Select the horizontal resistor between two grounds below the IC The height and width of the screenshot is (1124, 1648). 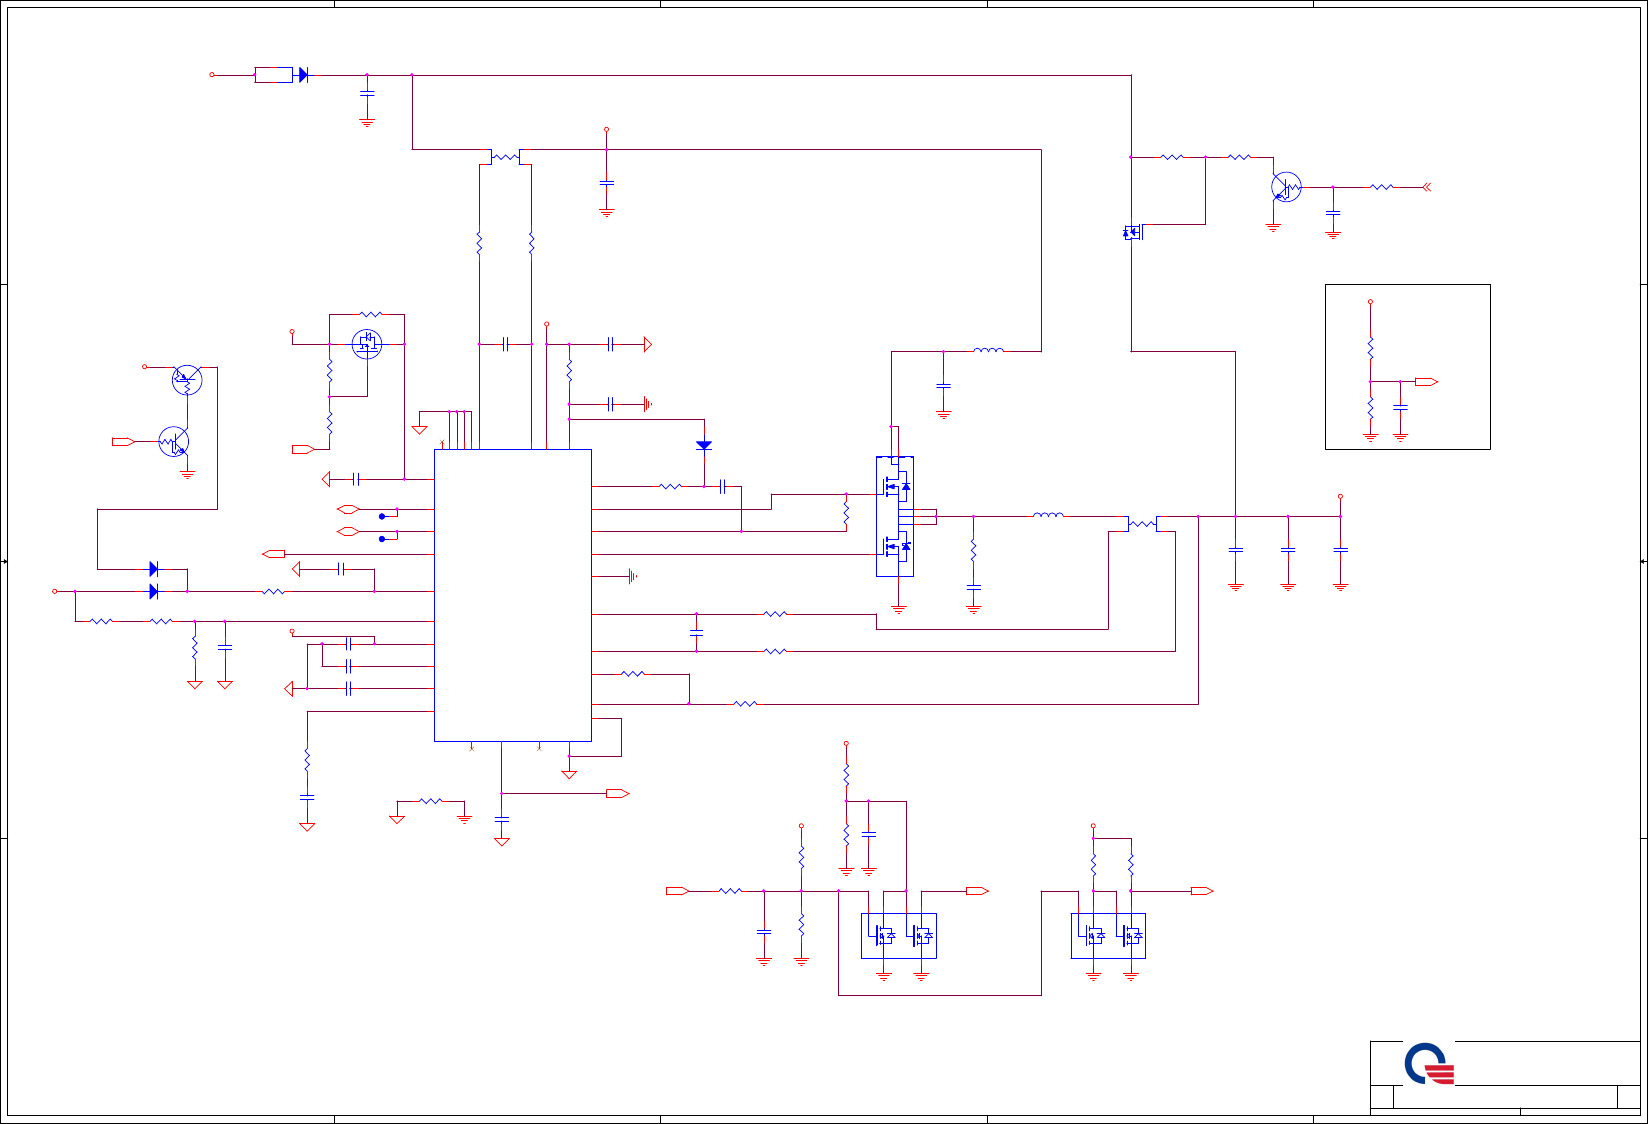click(430, 801)
